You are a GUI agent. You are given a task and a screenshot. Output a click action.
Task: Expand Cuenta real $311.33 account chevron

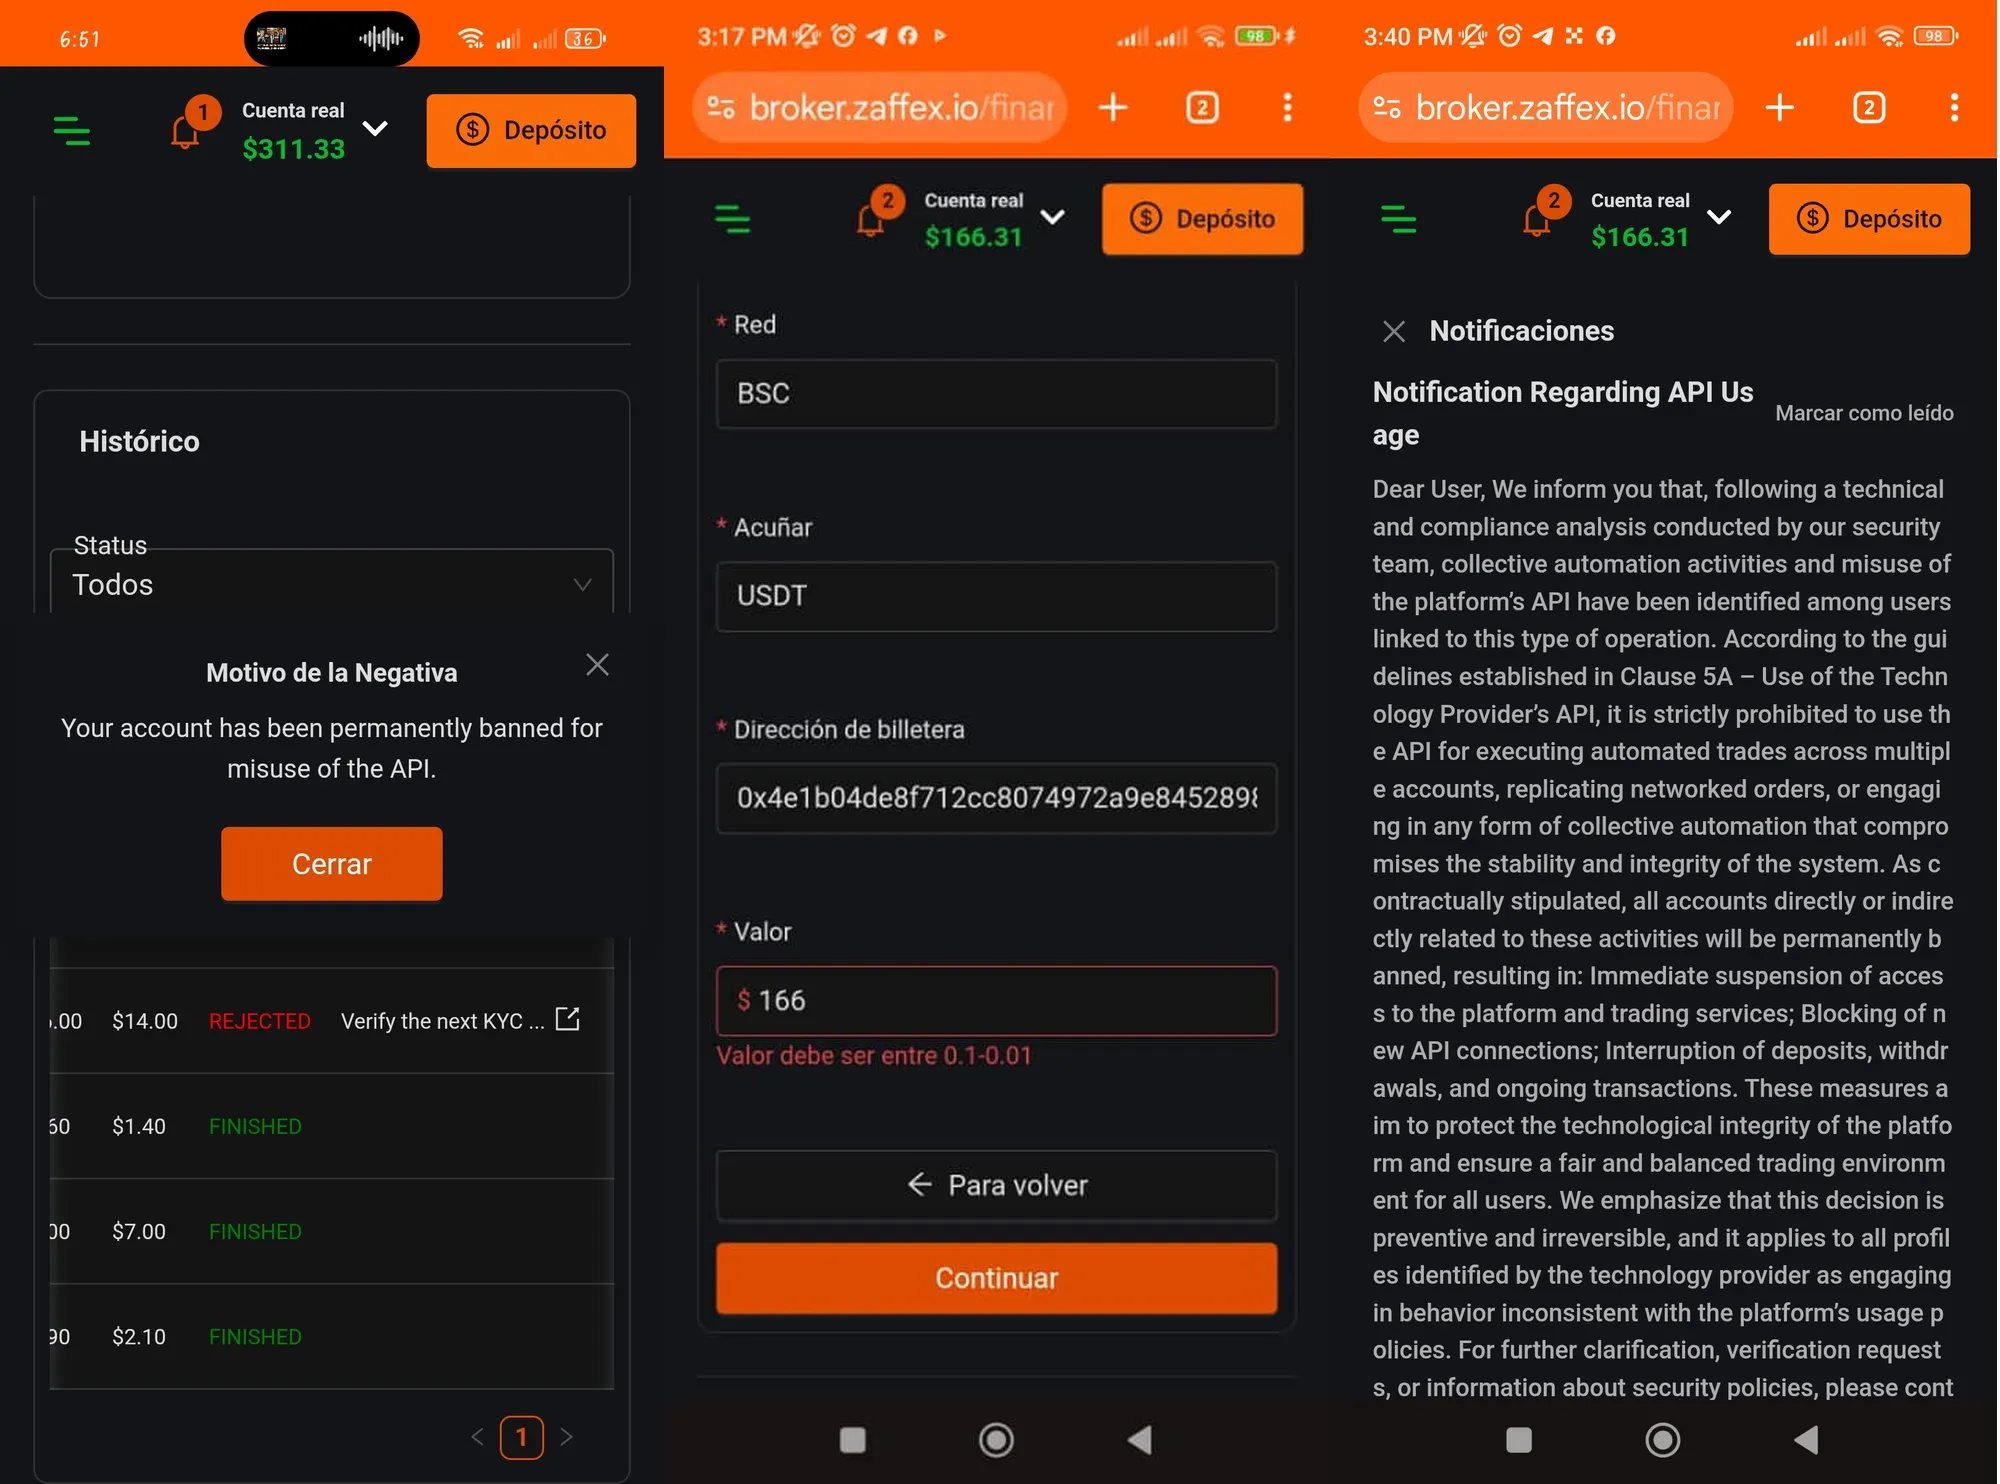[375, 128]
